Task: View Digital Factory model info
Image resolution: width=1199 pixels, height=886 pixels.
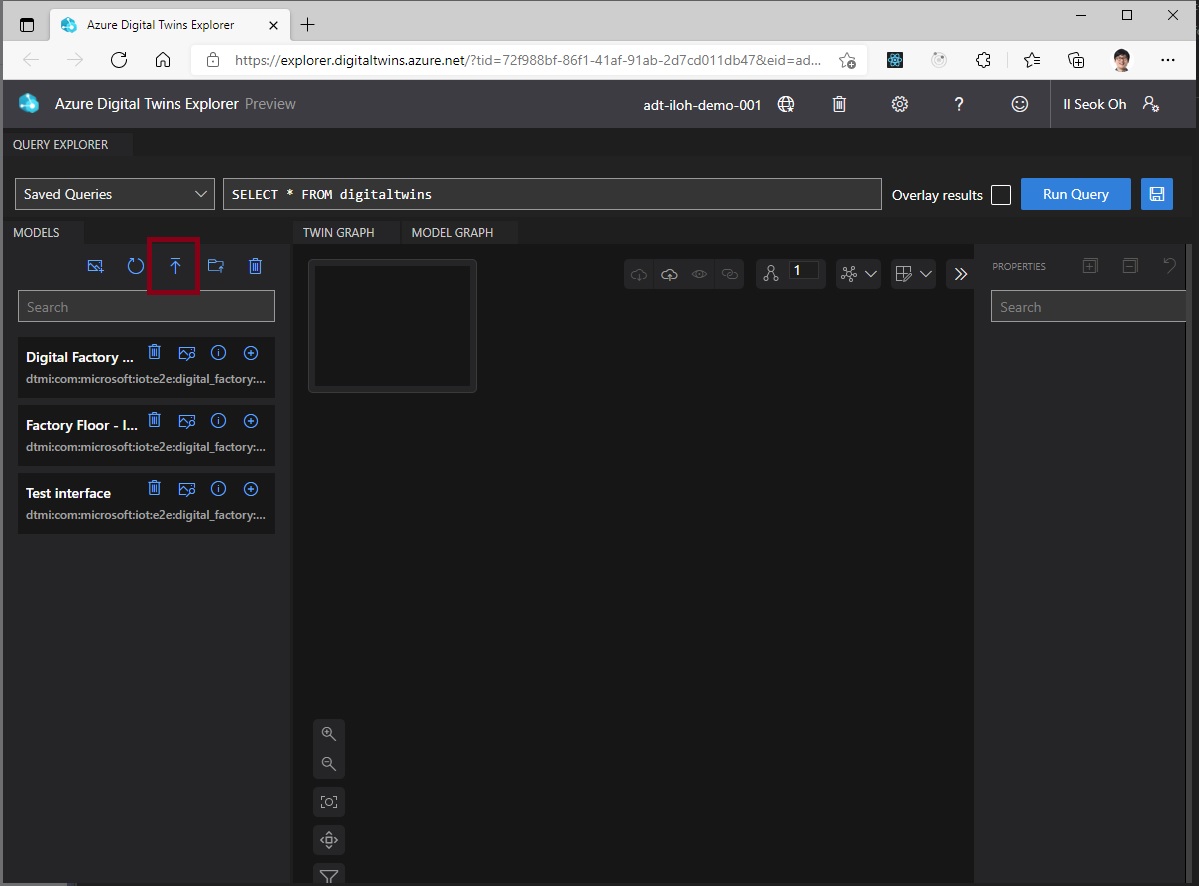Action: (219, 352)
